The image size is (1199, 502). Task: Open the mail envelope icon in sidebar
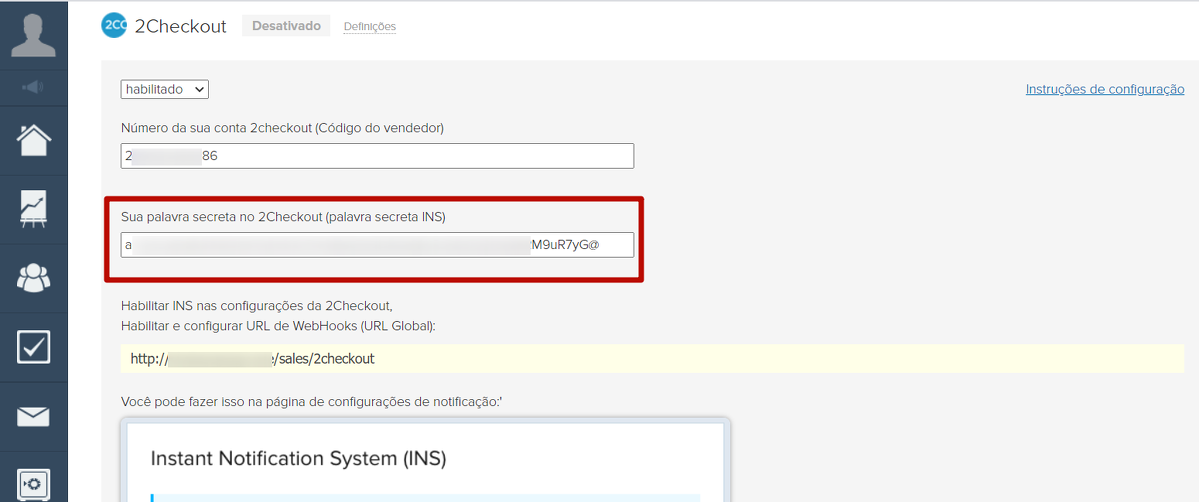click(33, 416)
